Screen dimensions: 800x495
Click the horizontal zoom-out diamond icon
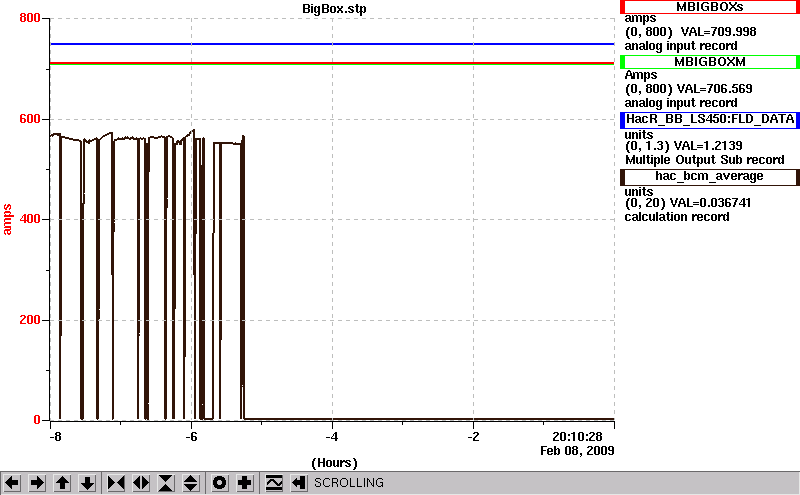[x=141, y=483]
